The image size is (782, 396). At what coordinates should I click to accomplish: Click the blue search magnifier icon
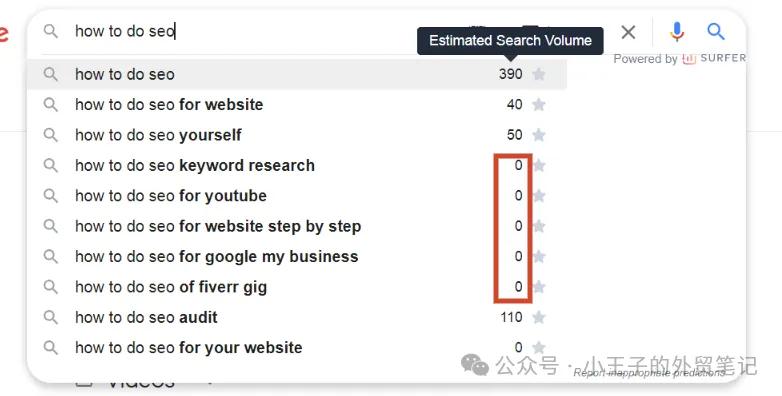(716, 31)
